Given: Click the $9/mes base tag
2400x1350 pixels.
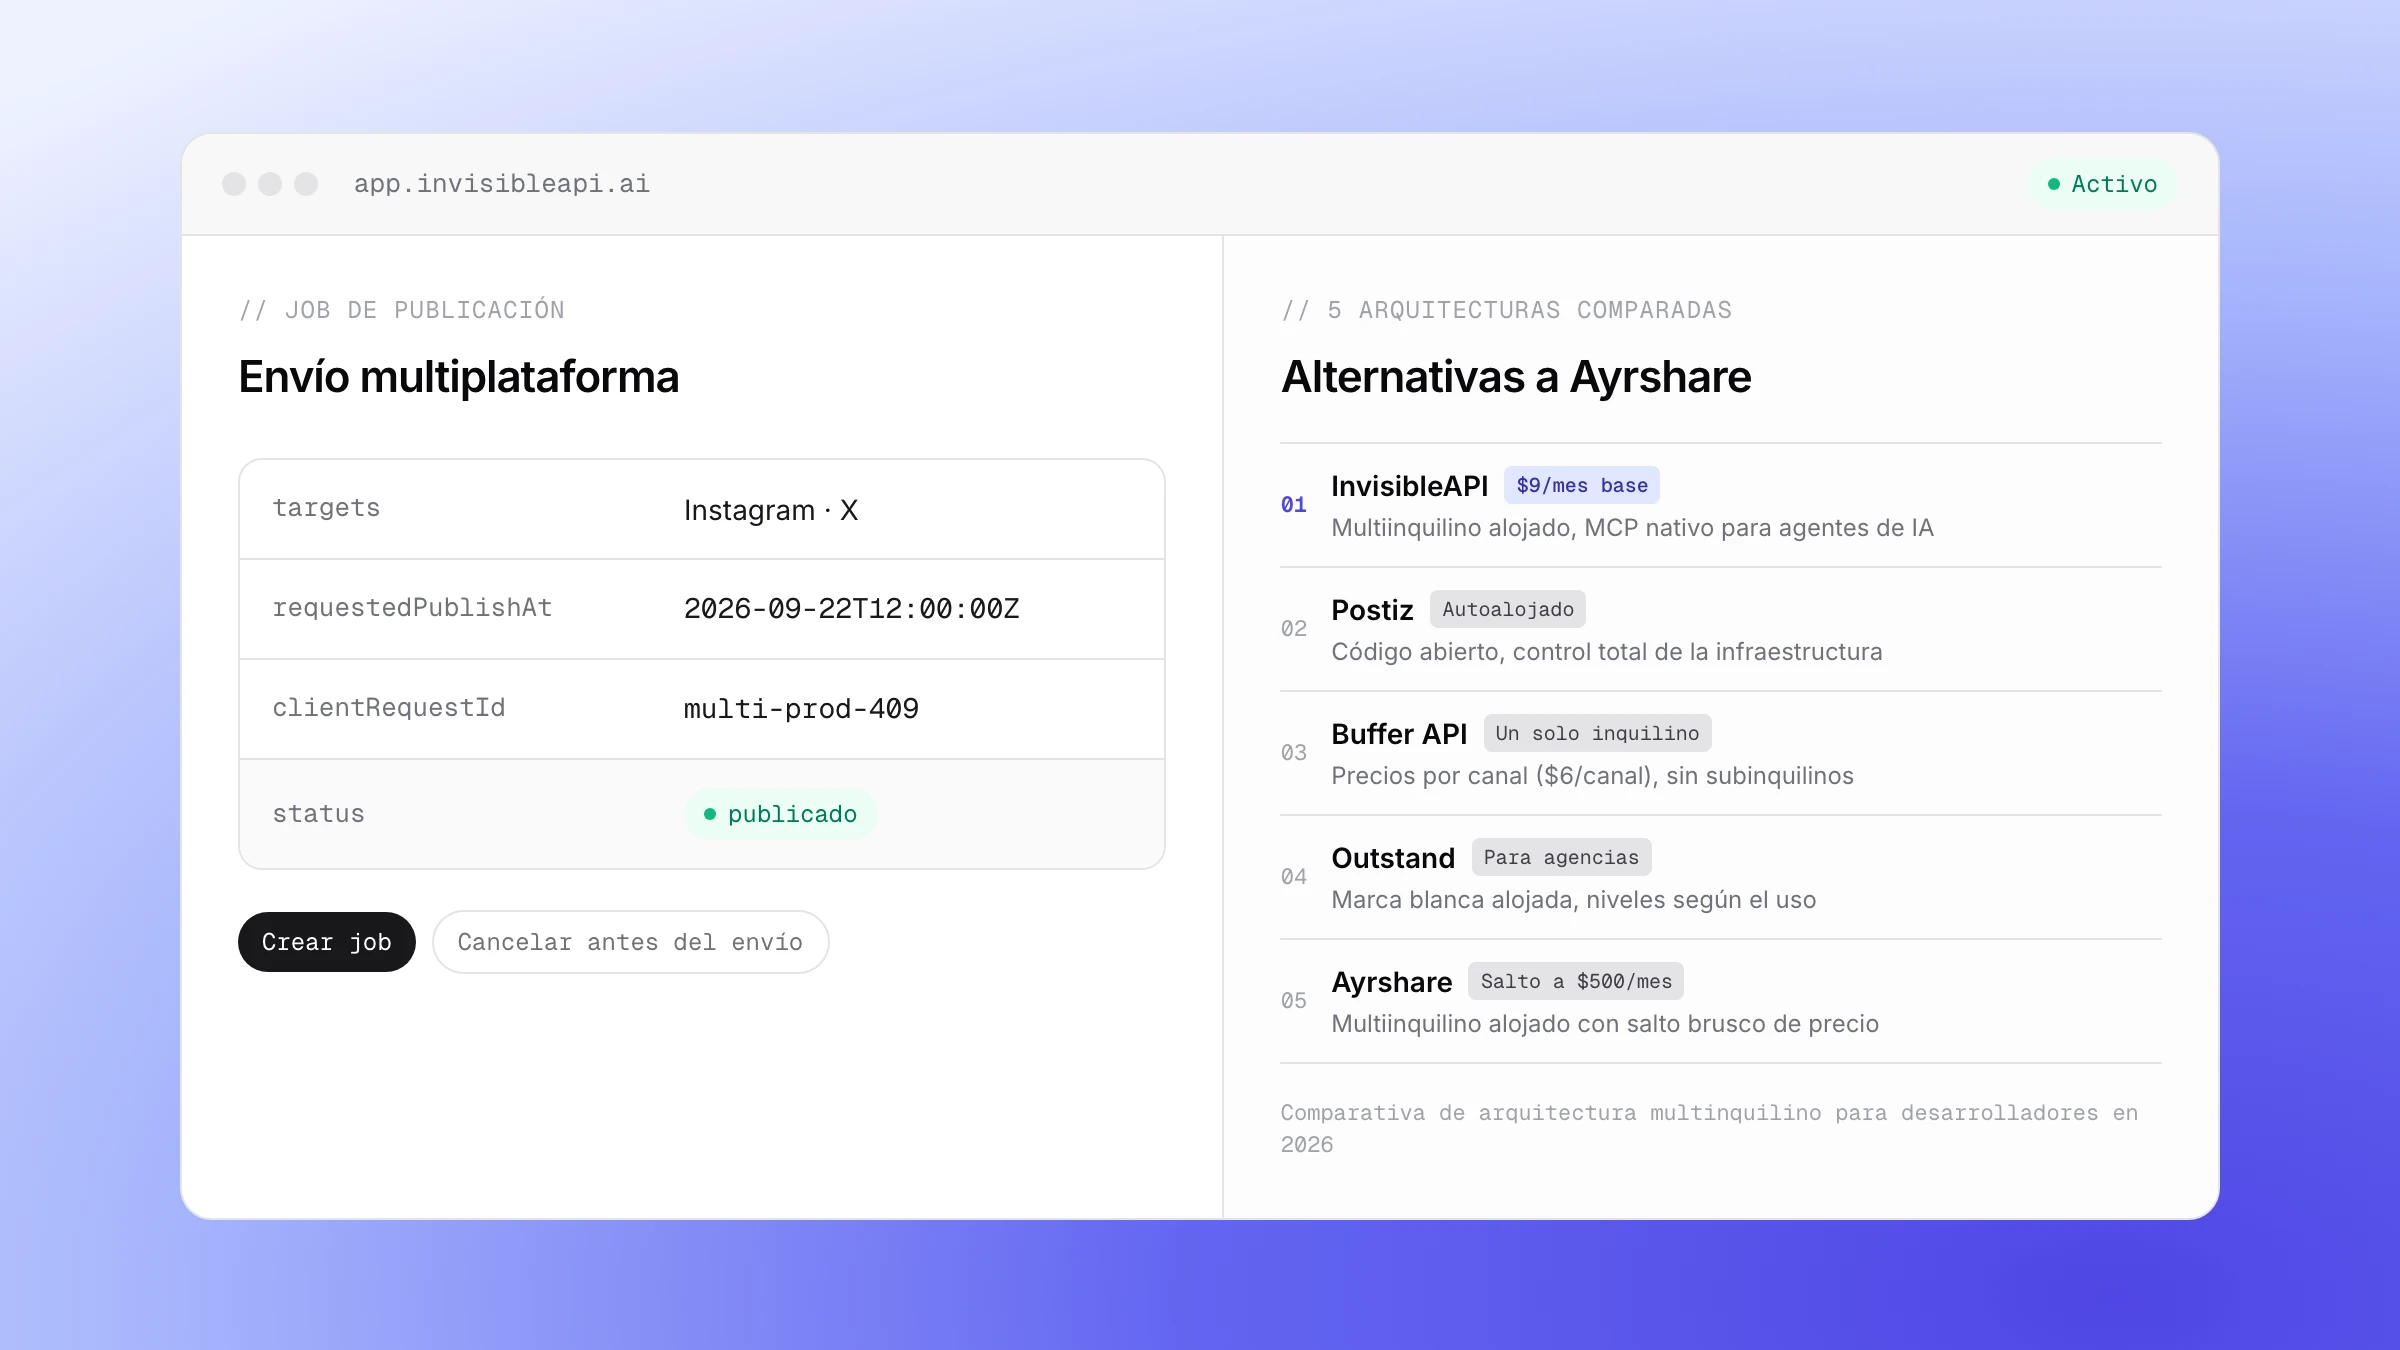Looking at the screenshot, I should [1581, 485].
